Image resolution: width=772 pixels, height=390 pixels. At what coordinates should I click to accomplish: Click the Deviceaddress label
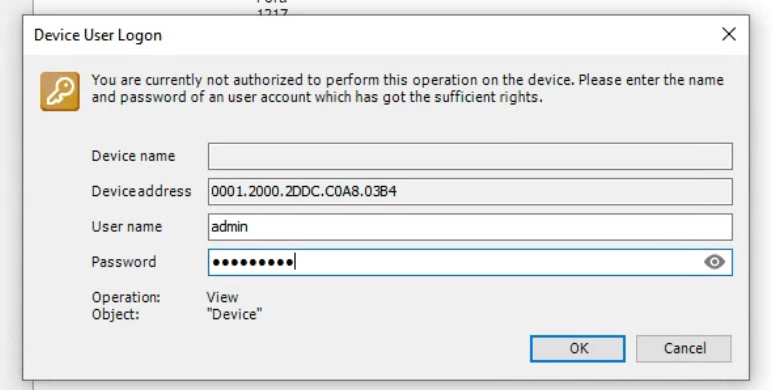141,191
